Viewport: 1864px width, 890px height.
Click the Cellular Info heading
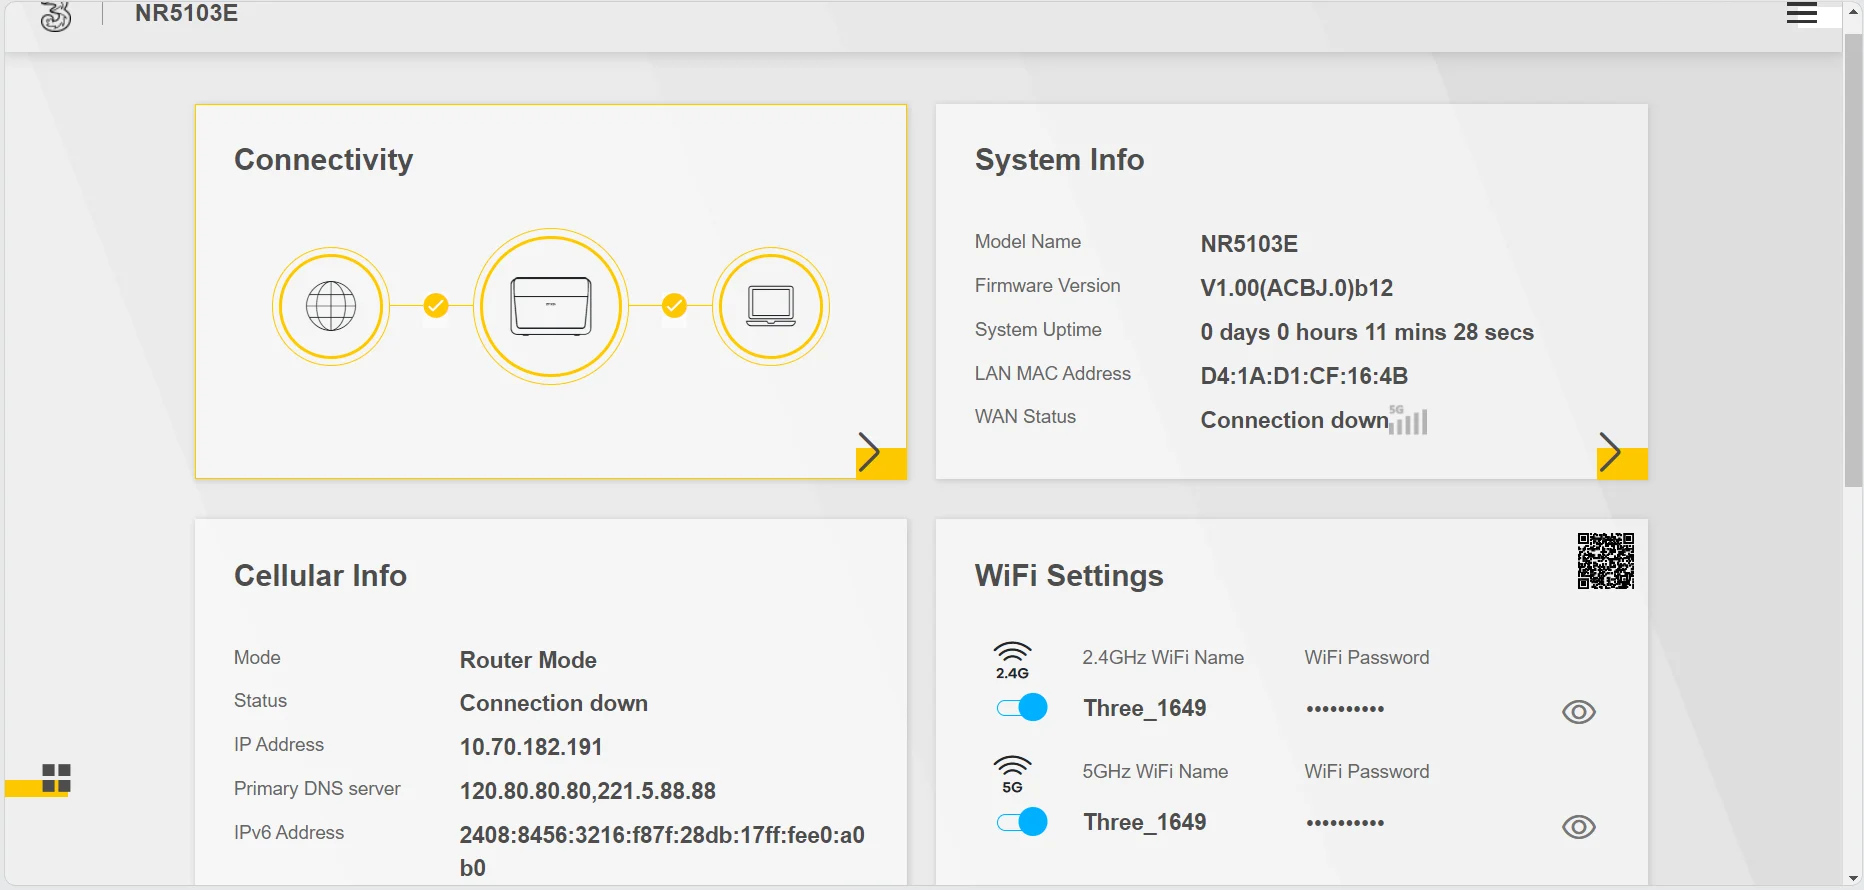(x=320, y=576)
